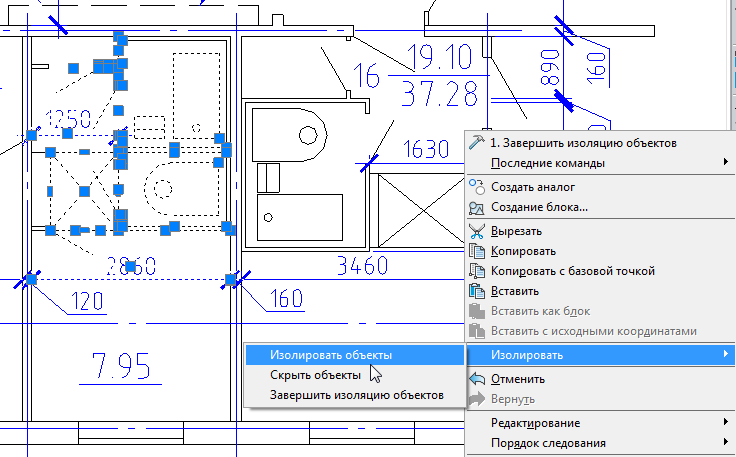This screenshot has height=457, width=736.
Task: Expand arrow beside Изолировать
Action: 726,354
